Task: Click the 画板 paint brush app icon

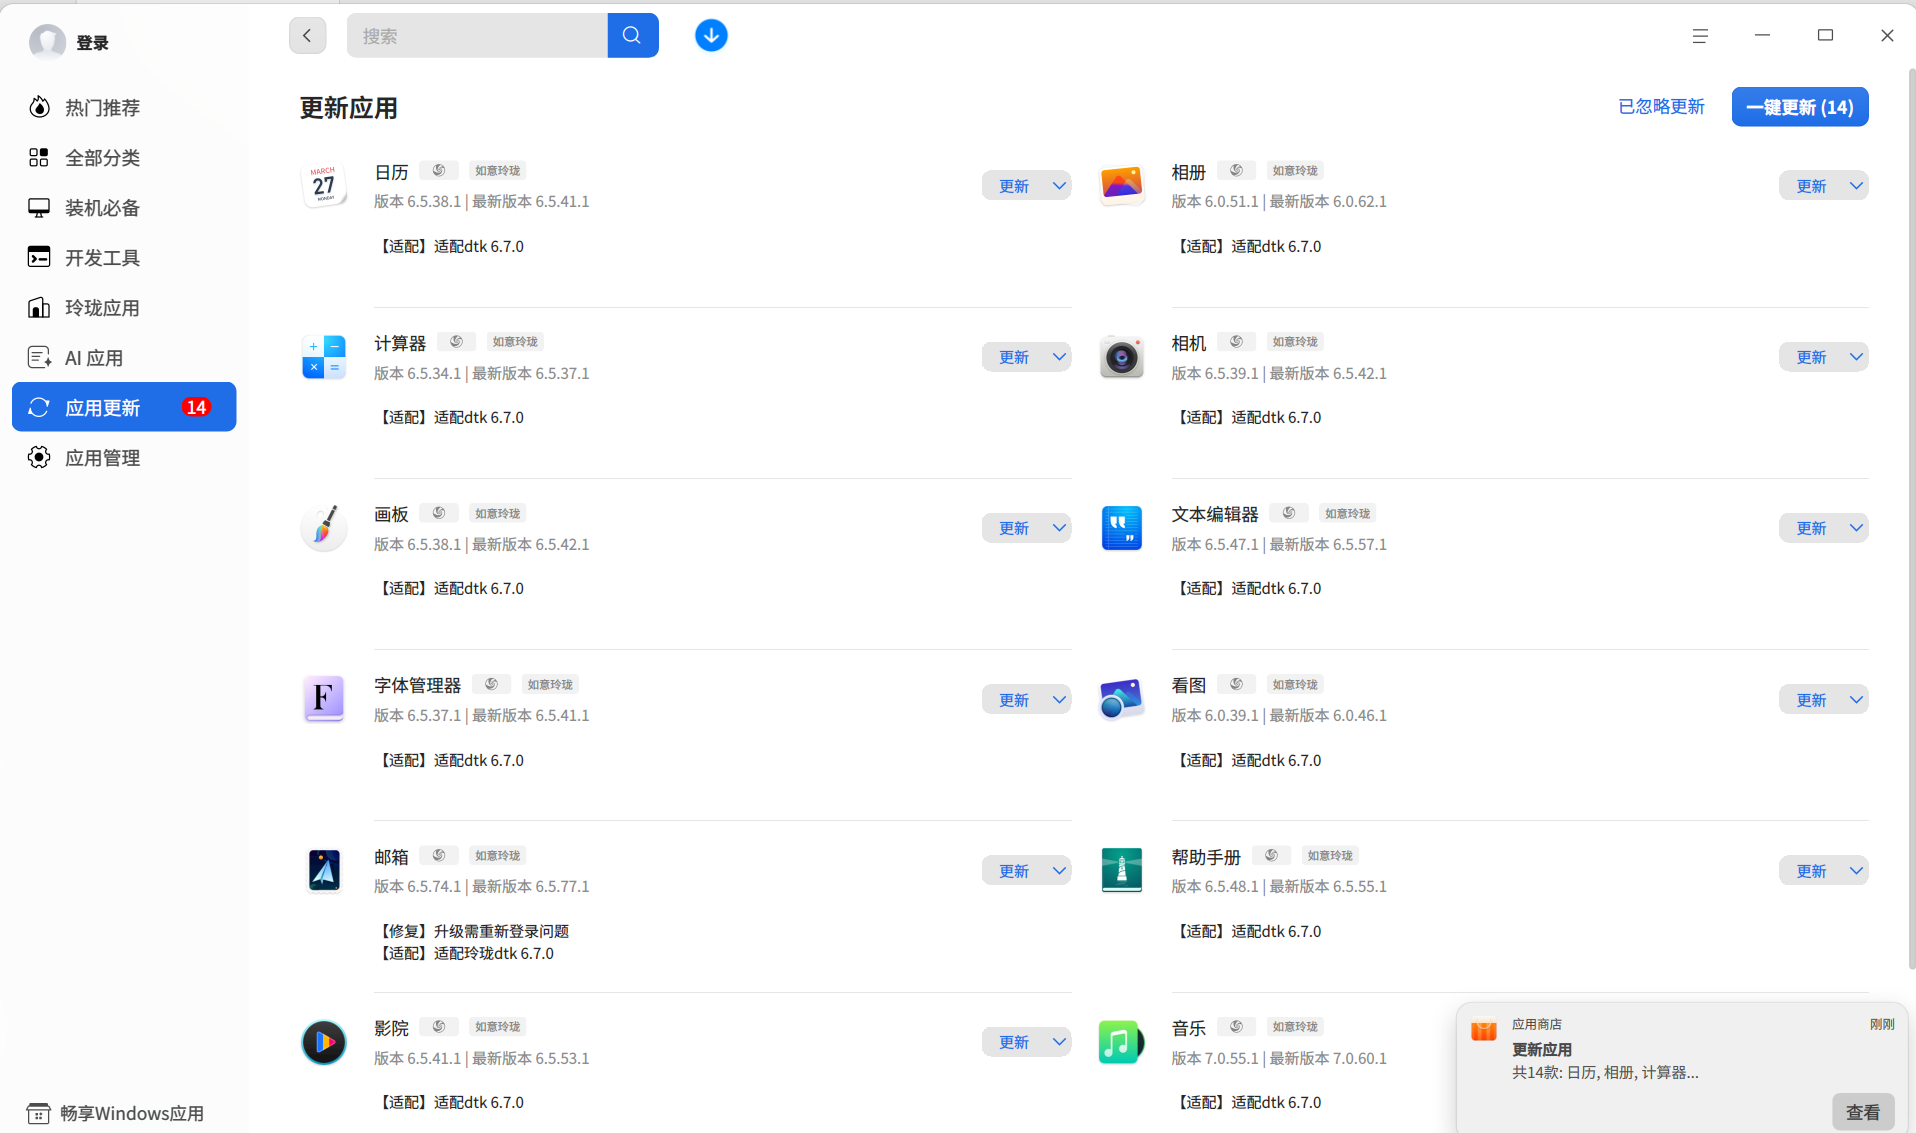Action: 324,528
